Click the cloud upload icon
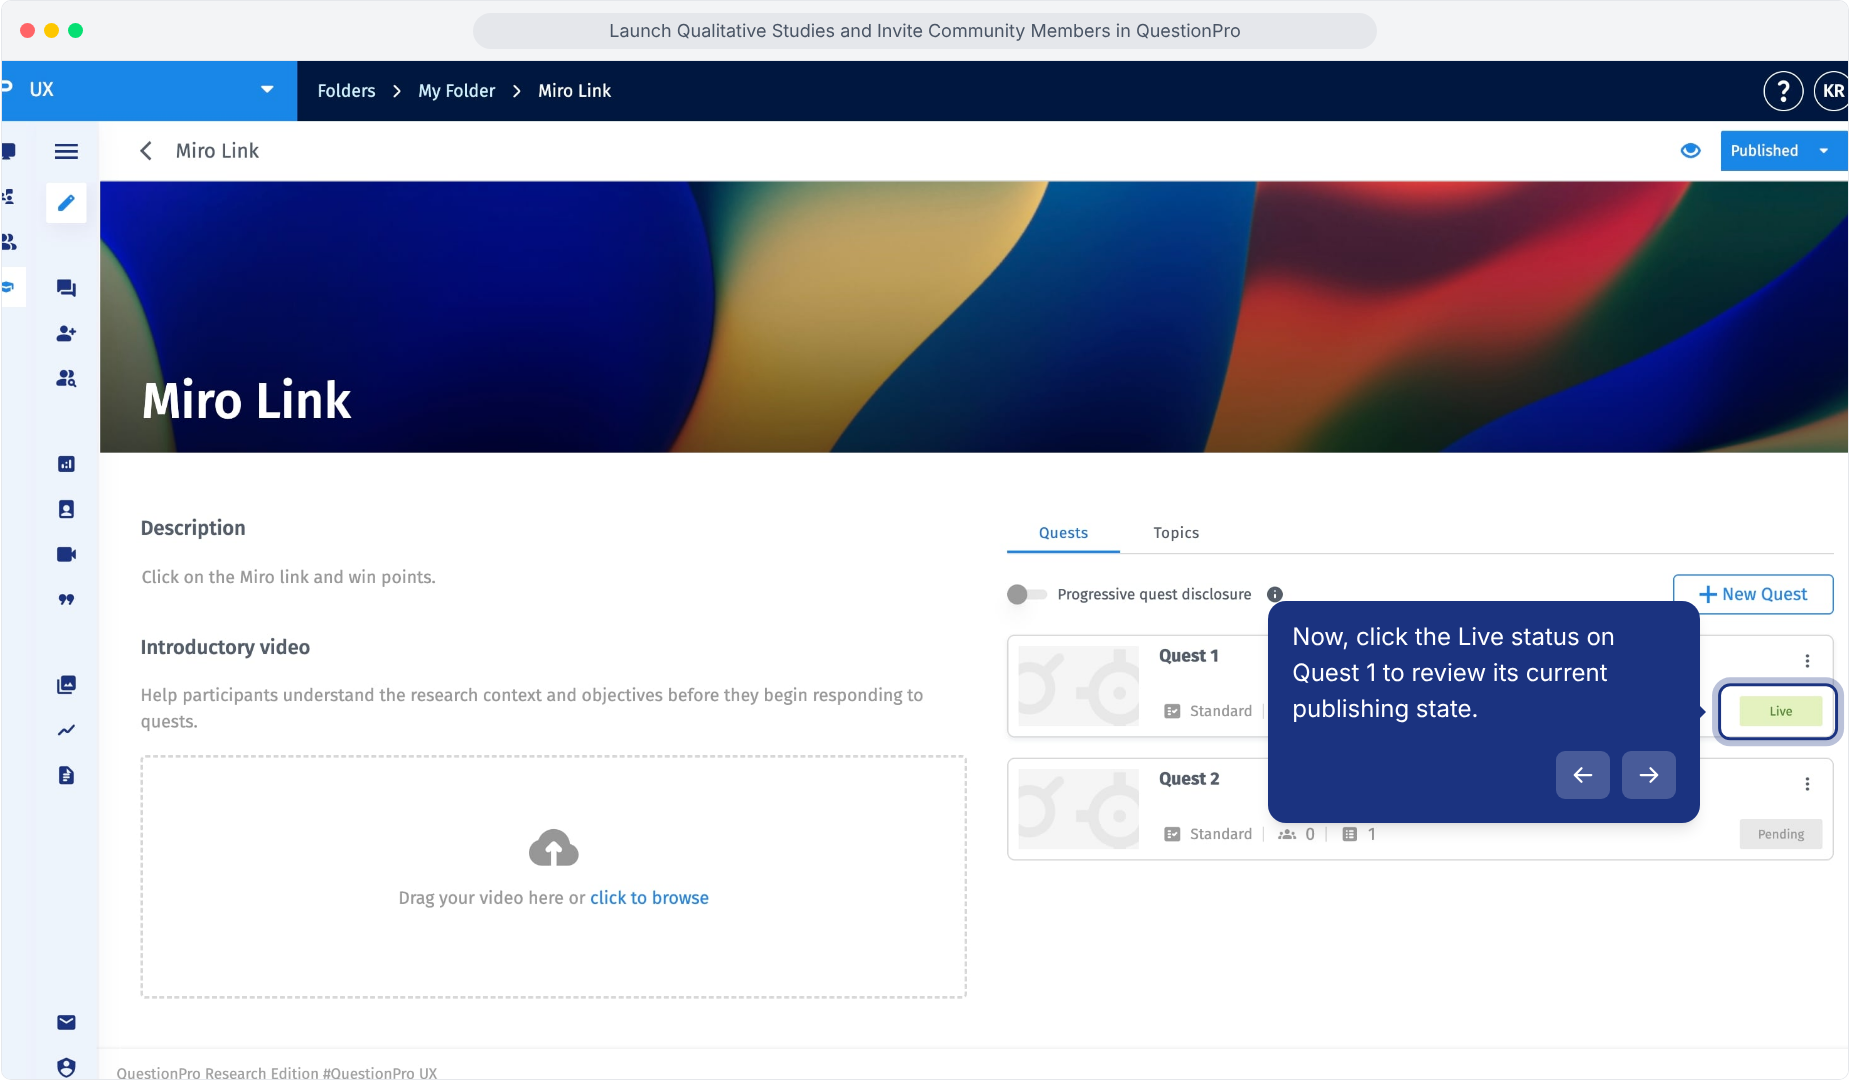 coord(554,848)
